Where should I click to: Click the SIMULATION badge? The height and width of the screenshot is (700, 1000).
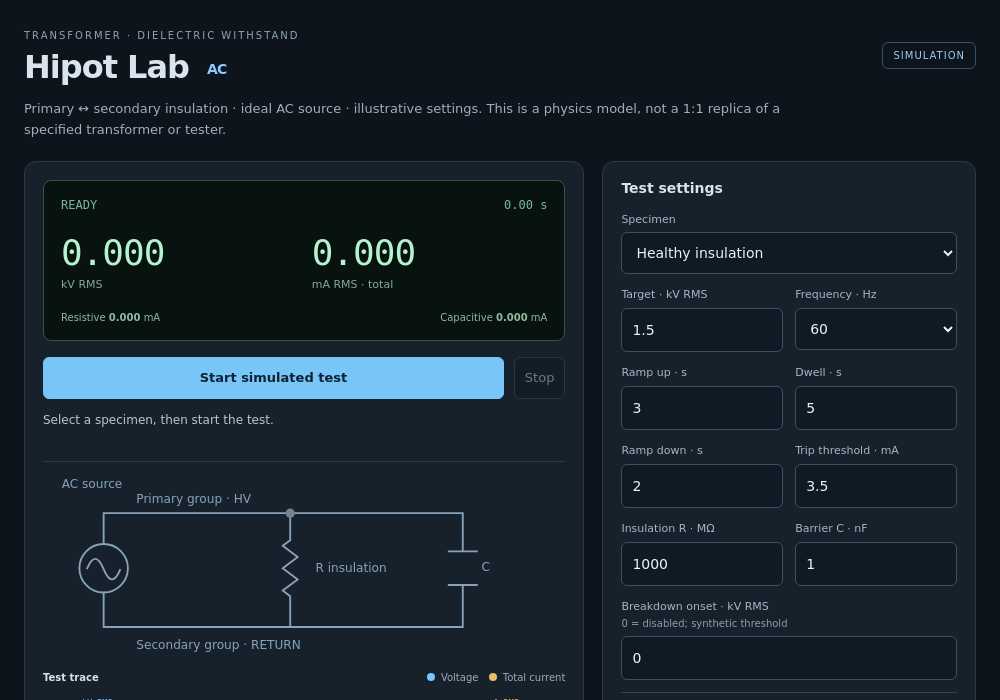929,55
